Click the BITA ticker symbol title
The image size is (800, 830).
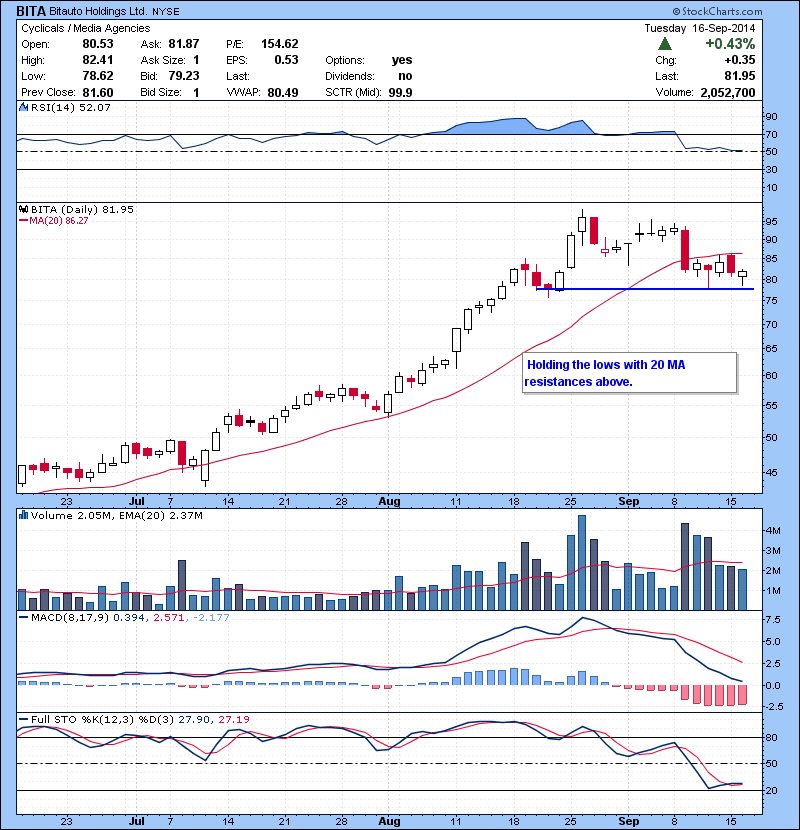pos(31,11)
